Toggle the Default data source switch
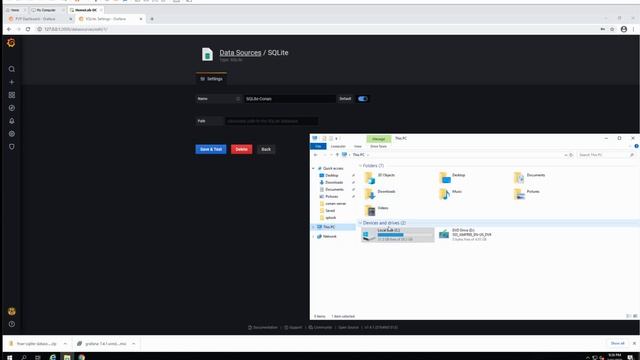This screenshot has height=360, width=640. [x=362, y=99]
